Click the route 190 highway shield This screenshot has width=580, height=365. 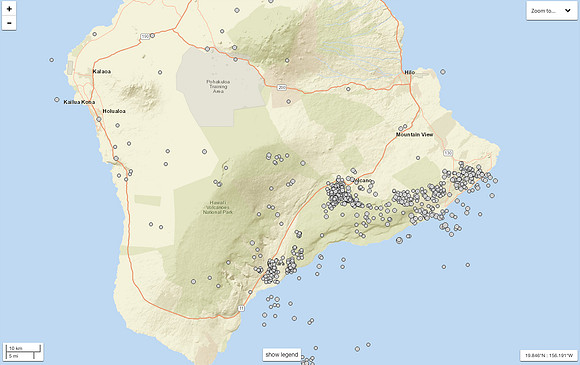pyautogui.click(x=145, y=37)
